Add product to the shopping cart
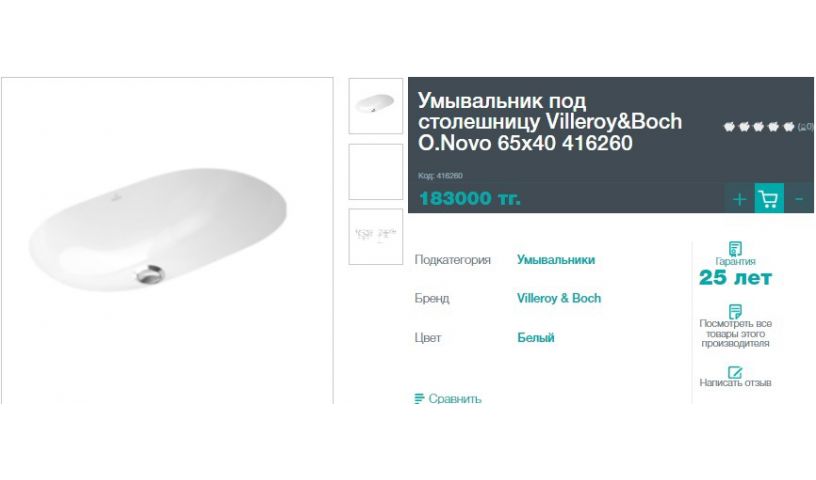The height and width of the screenshot is (480, 816). click(769, 198)
